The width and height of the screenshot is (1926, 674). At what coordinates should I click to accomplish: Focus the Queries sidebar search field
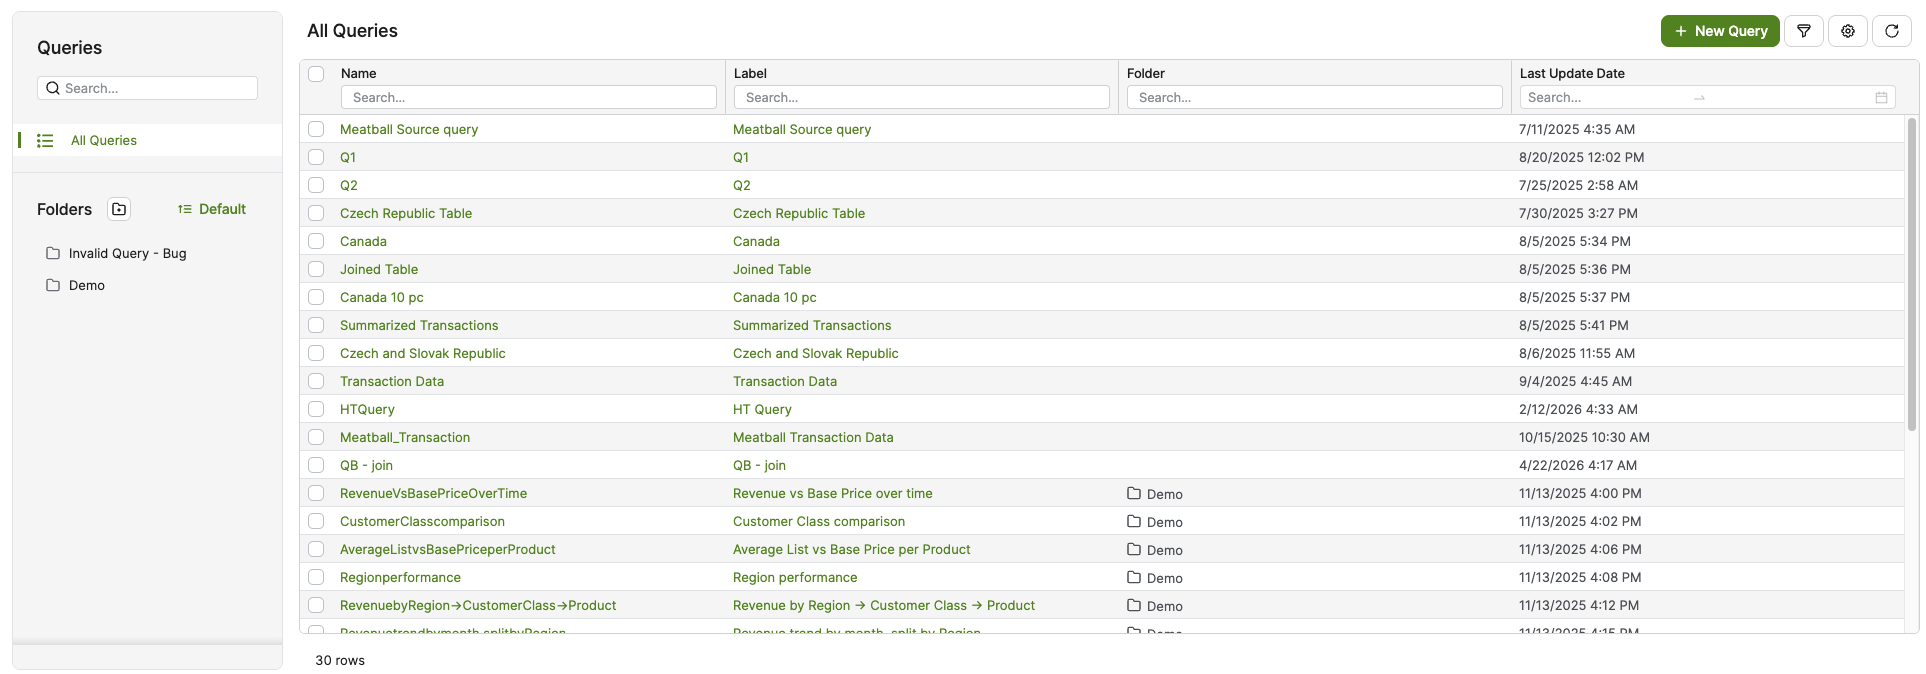(x=147, y=88)
